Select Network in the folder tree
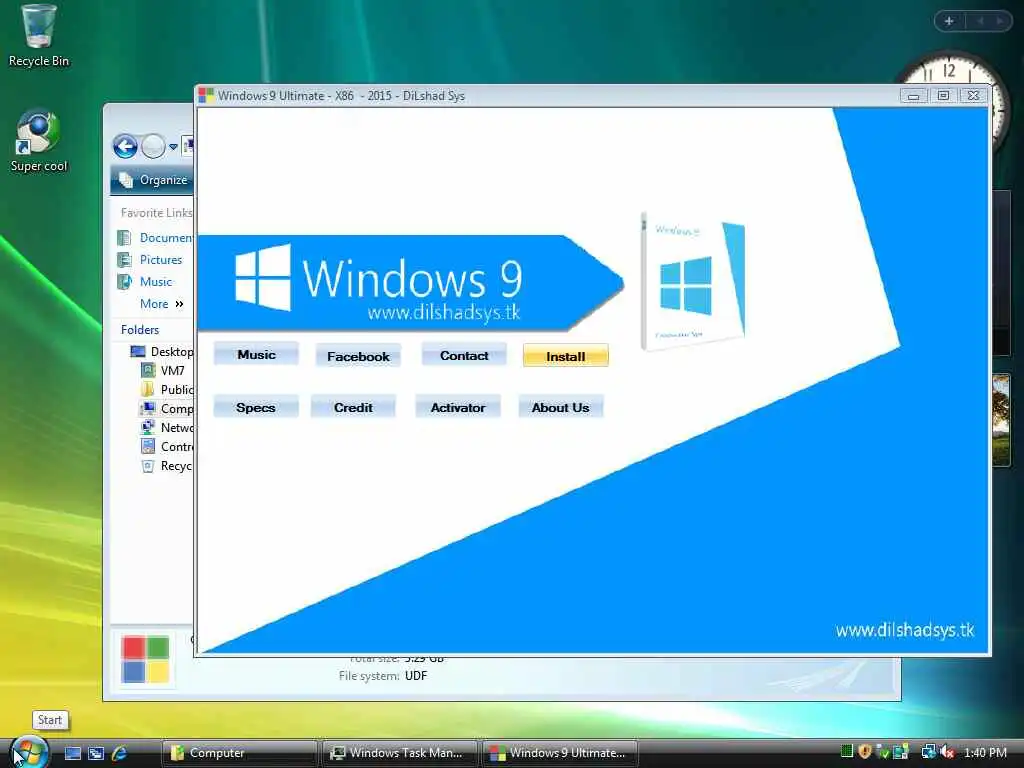 pyautogui.click(x=167, y=427)
